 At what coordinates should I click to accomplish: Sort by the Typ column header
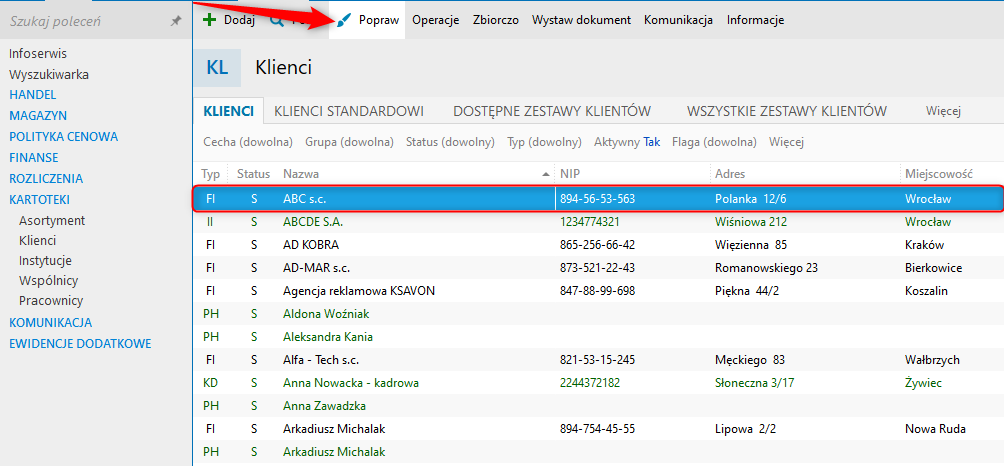(x=210, y=173)
